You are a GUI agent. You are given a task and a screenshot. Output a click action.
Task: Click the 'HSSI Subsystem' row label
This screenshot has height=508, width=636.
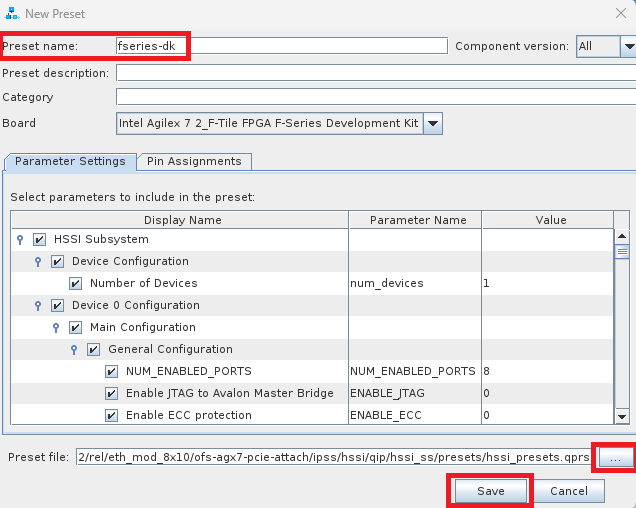[x=101, y=239]
